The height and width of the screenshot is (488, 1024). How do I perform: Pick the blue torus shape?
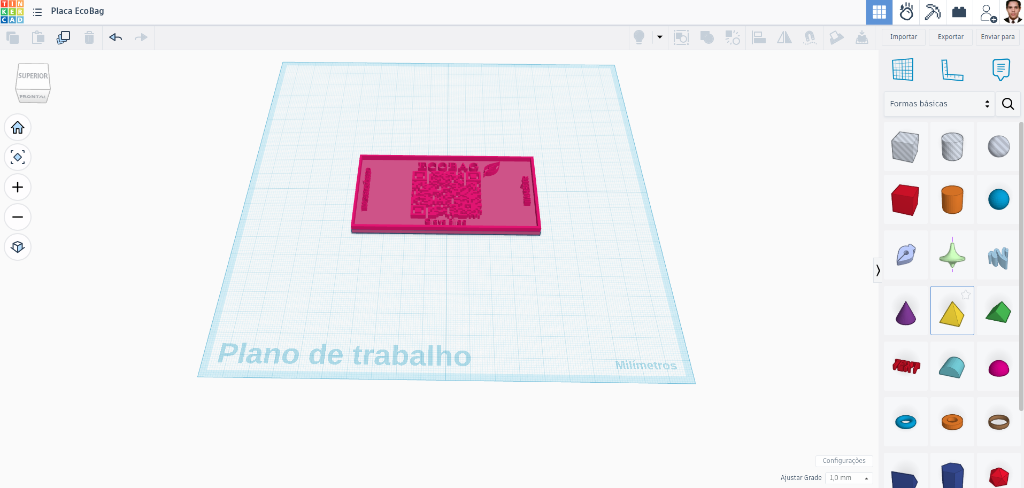pos(905,422)
